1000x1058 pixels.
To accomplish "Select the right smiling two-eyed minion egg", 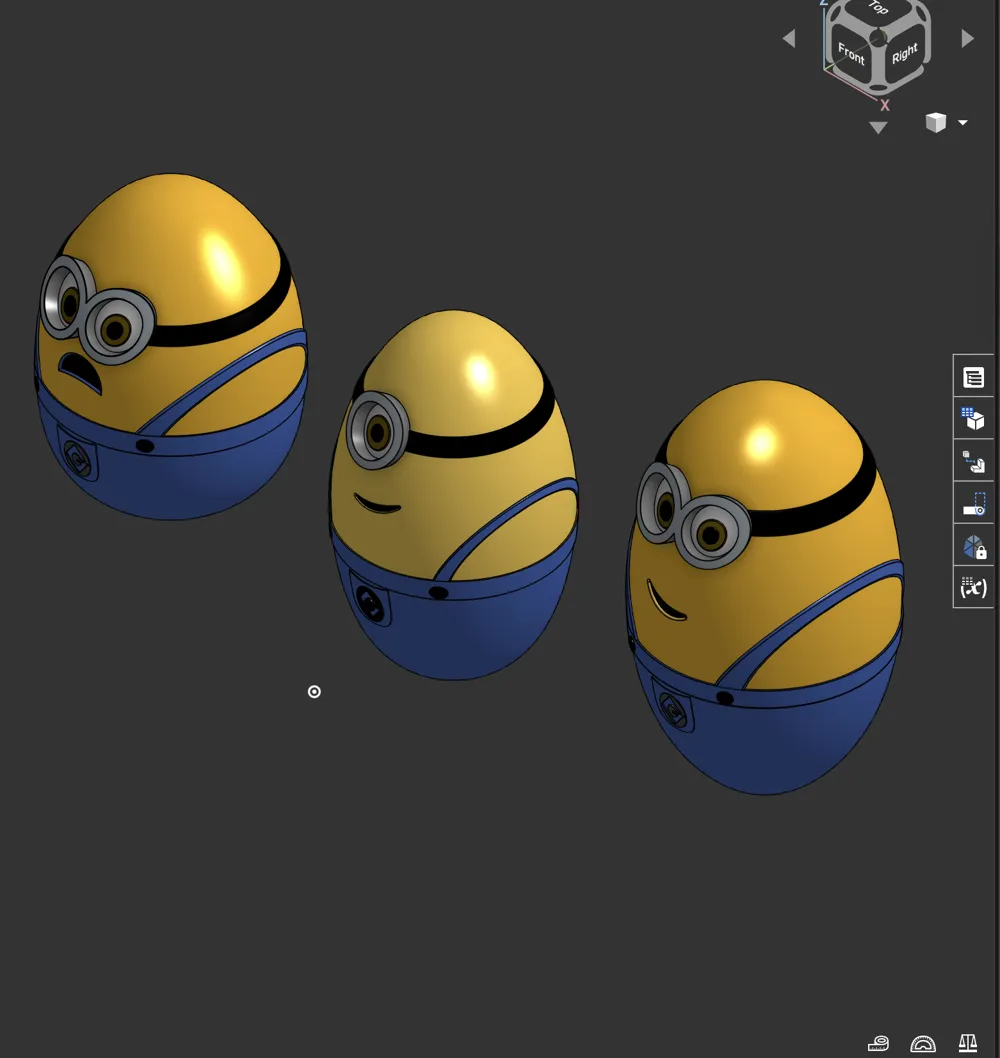I will click(x=765, y=587).
